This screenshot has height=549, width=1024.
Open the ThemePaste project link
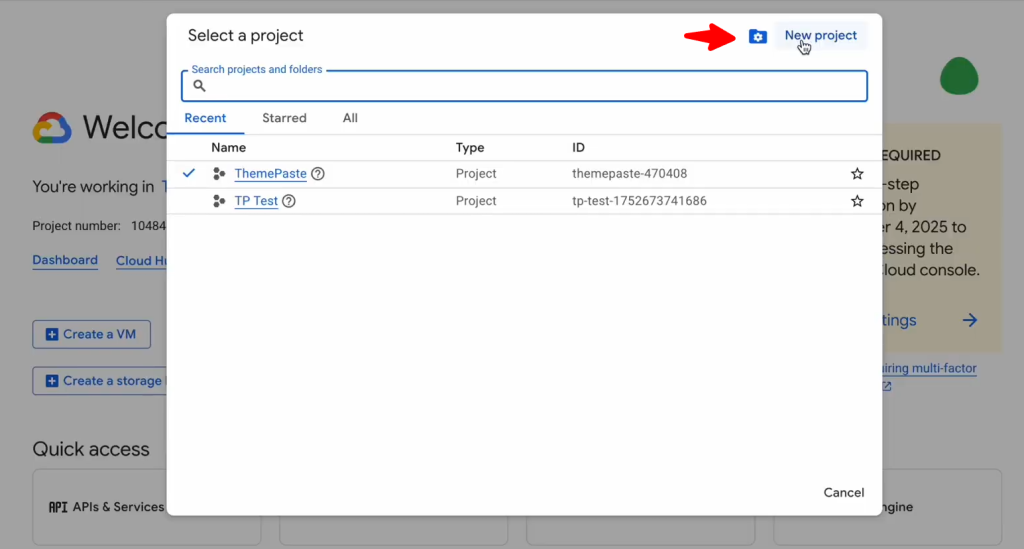coord(270,174)
